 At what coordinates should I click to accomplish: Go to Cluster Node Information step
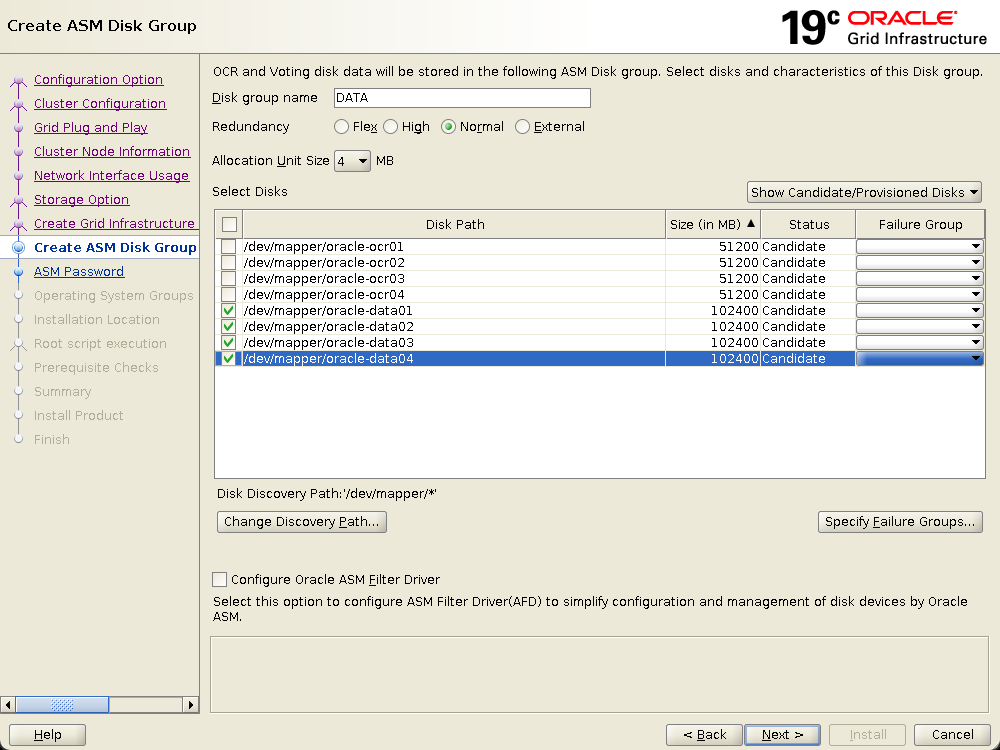click(111, 152)
